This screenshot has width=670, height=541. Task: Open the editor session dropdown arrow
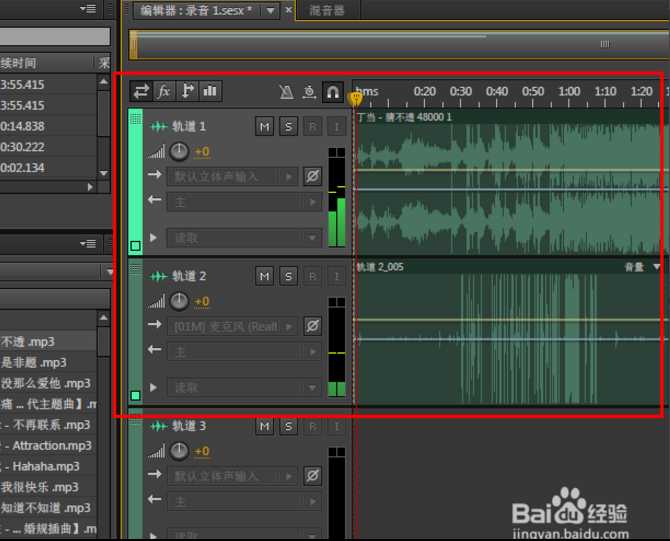coord(270,10)
